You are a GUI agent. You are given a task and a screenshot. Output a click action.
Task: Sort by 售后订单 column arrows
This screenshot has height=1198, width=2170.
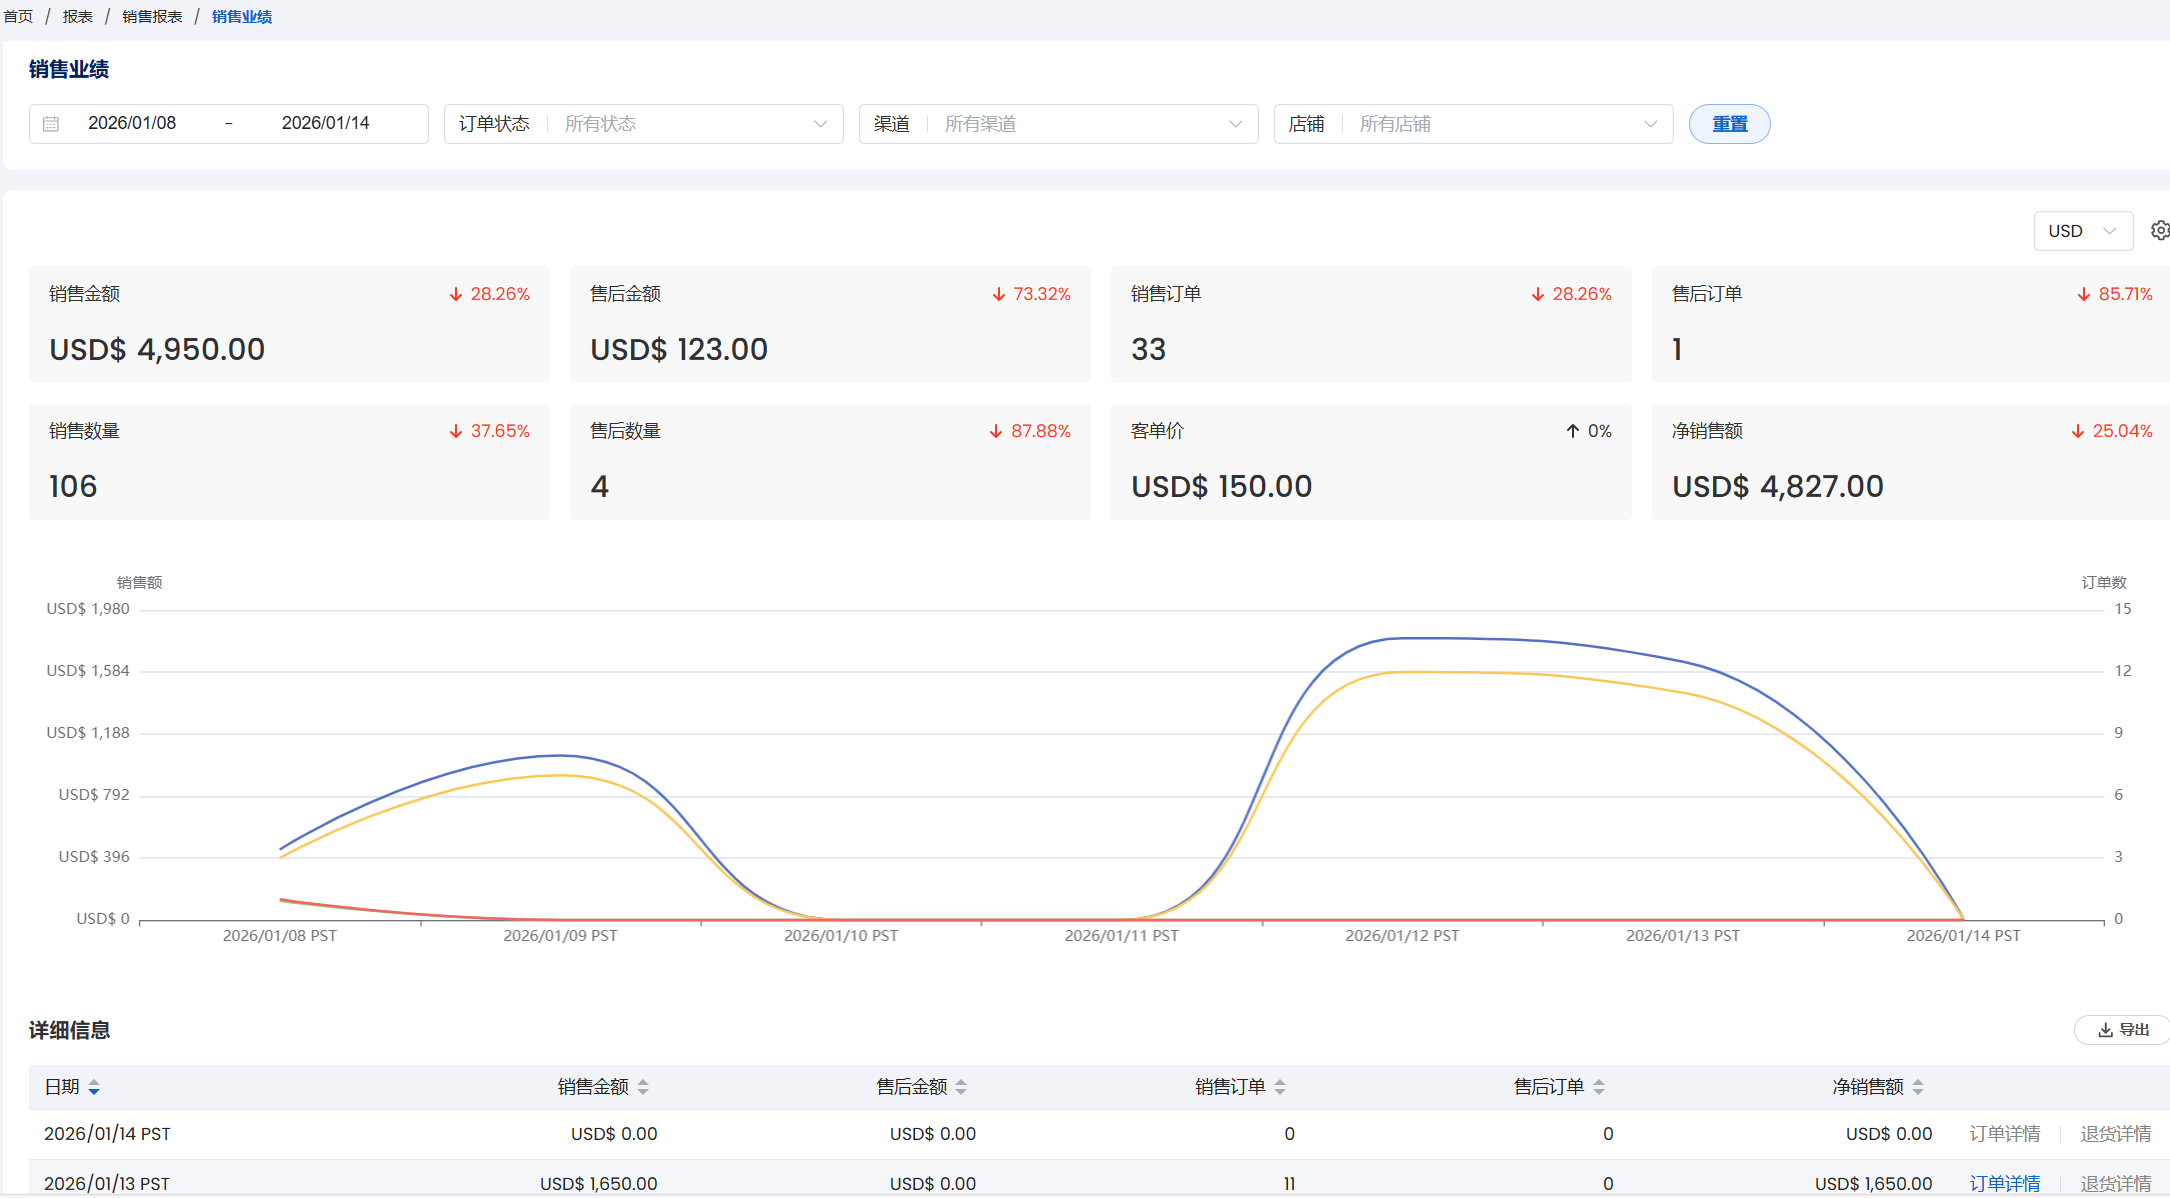pos(1599,1087)
